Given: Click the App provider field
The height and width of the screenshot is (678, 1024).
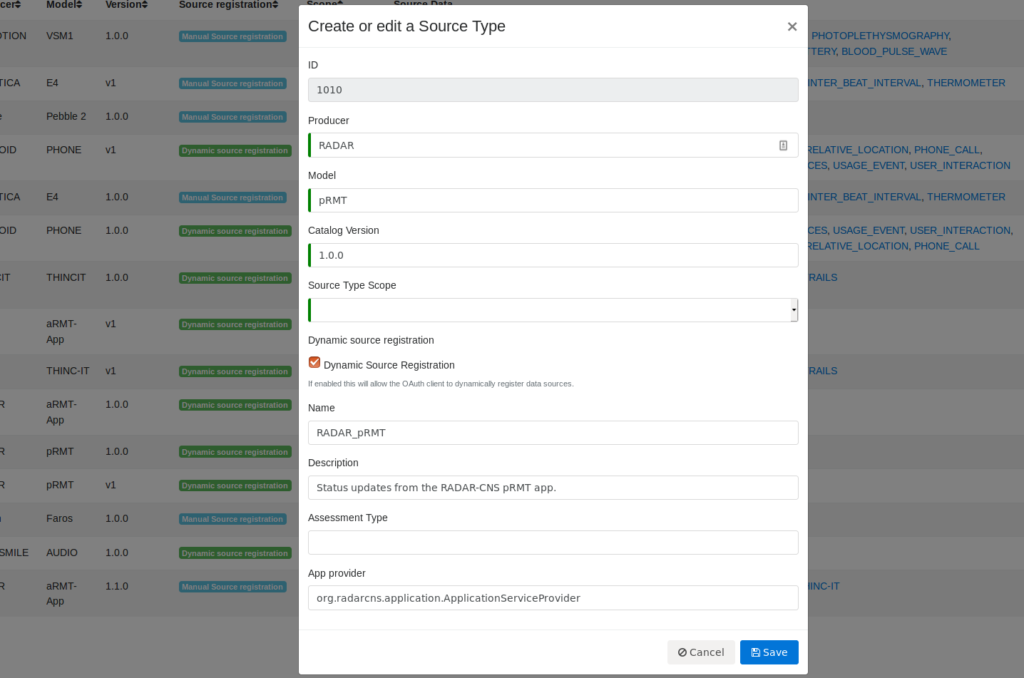Looking at the screenshot, I should click(x=553, y=598).
